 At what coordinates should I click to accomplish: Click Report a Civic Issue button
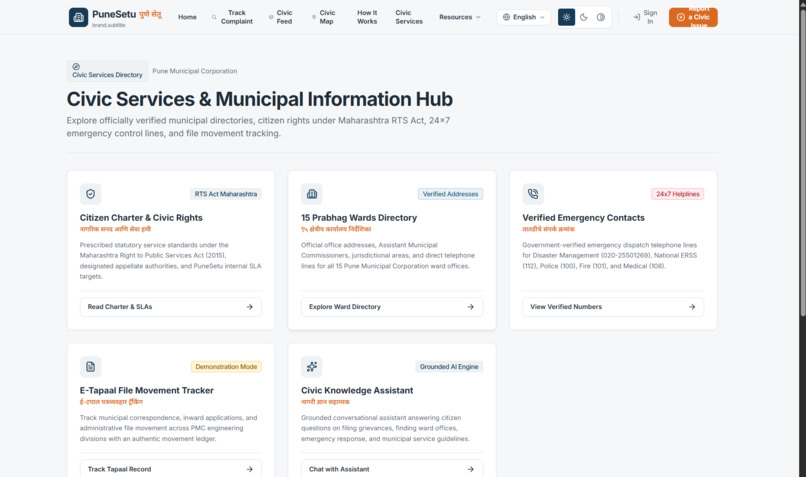(693, 17)
